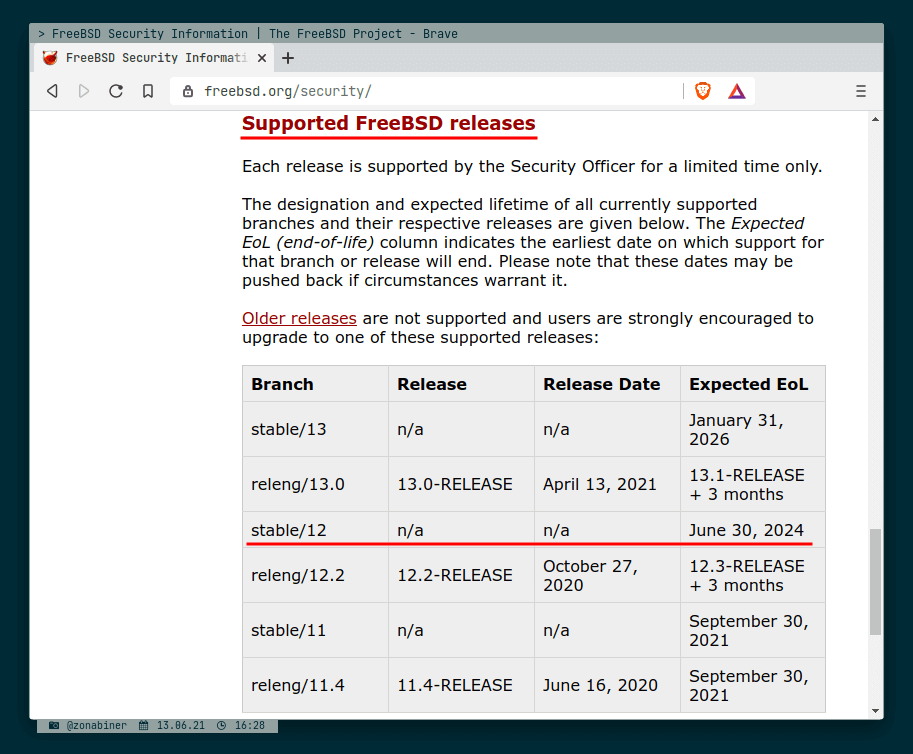Image resolution: width=913 pixels, height=754 pixels.
Task: Click scrollbar down arrow
Action: coord(875,711)
